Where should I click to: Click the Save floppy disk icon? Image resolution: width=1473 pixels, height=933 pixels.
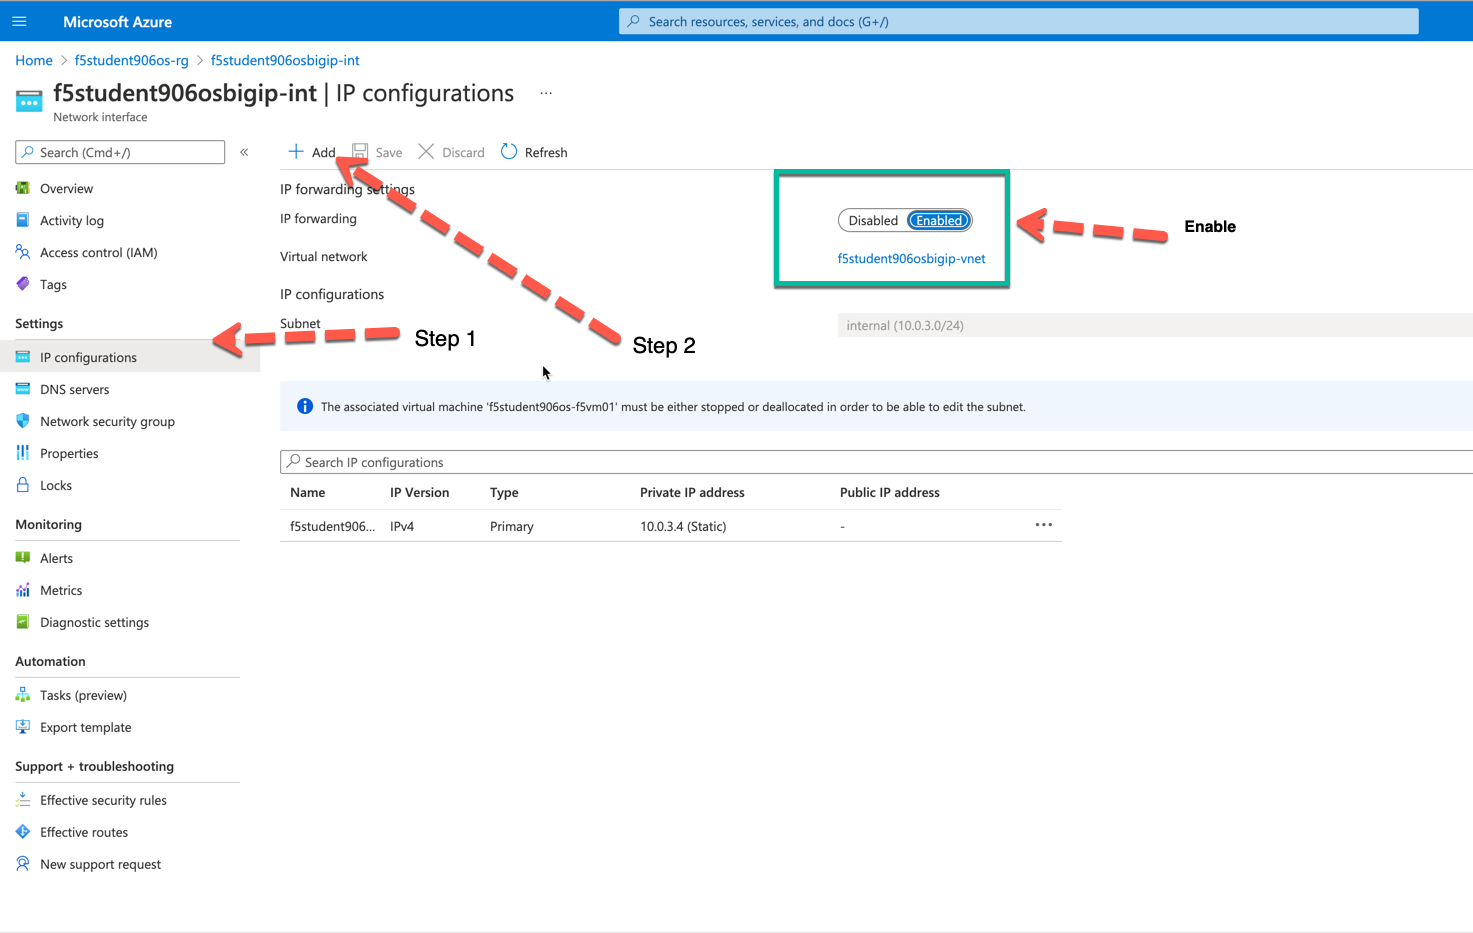360,152
